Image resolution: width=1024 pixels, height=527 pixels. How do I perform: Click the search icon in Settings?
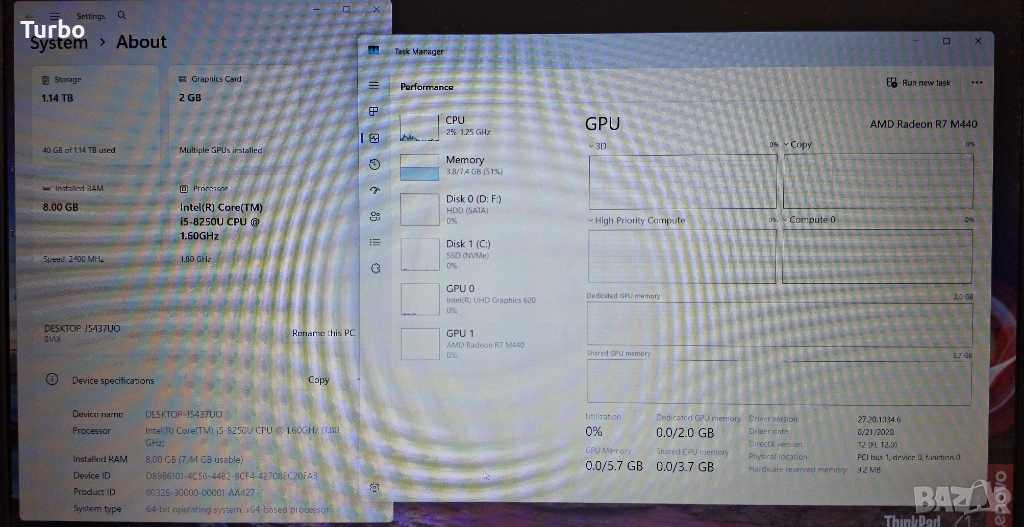[x=122, y=16]
